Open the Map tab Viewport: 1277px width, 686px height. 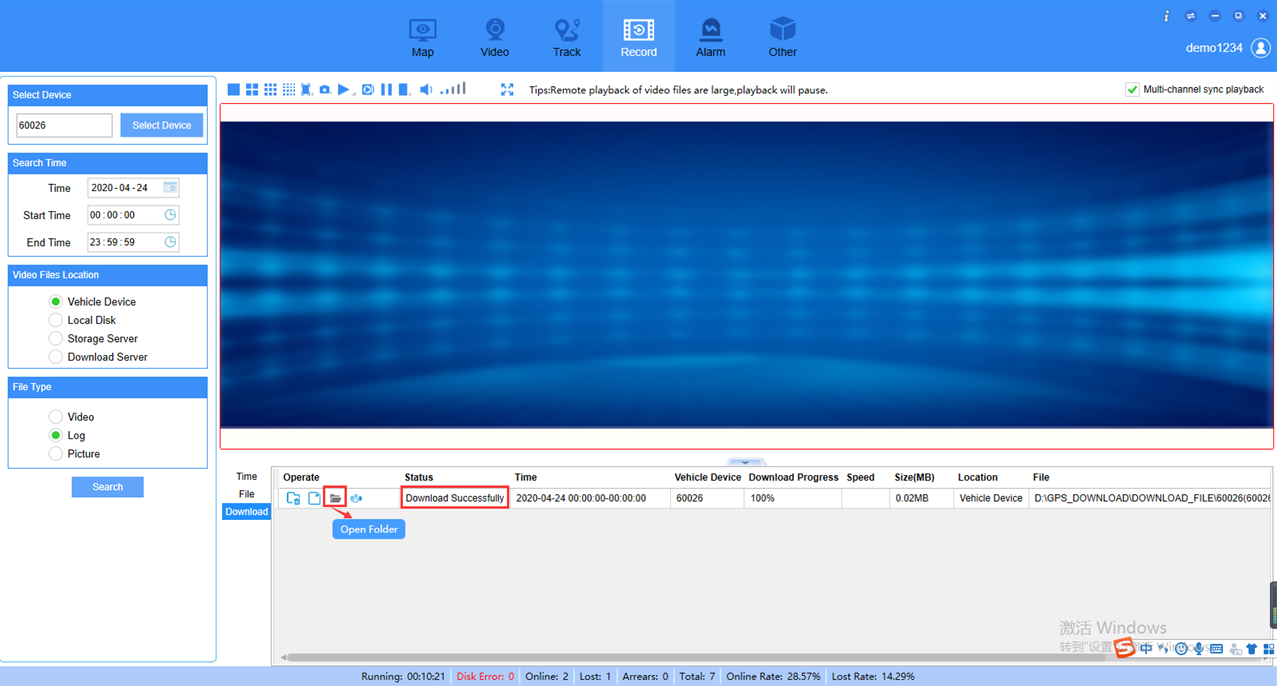(423, 38)
